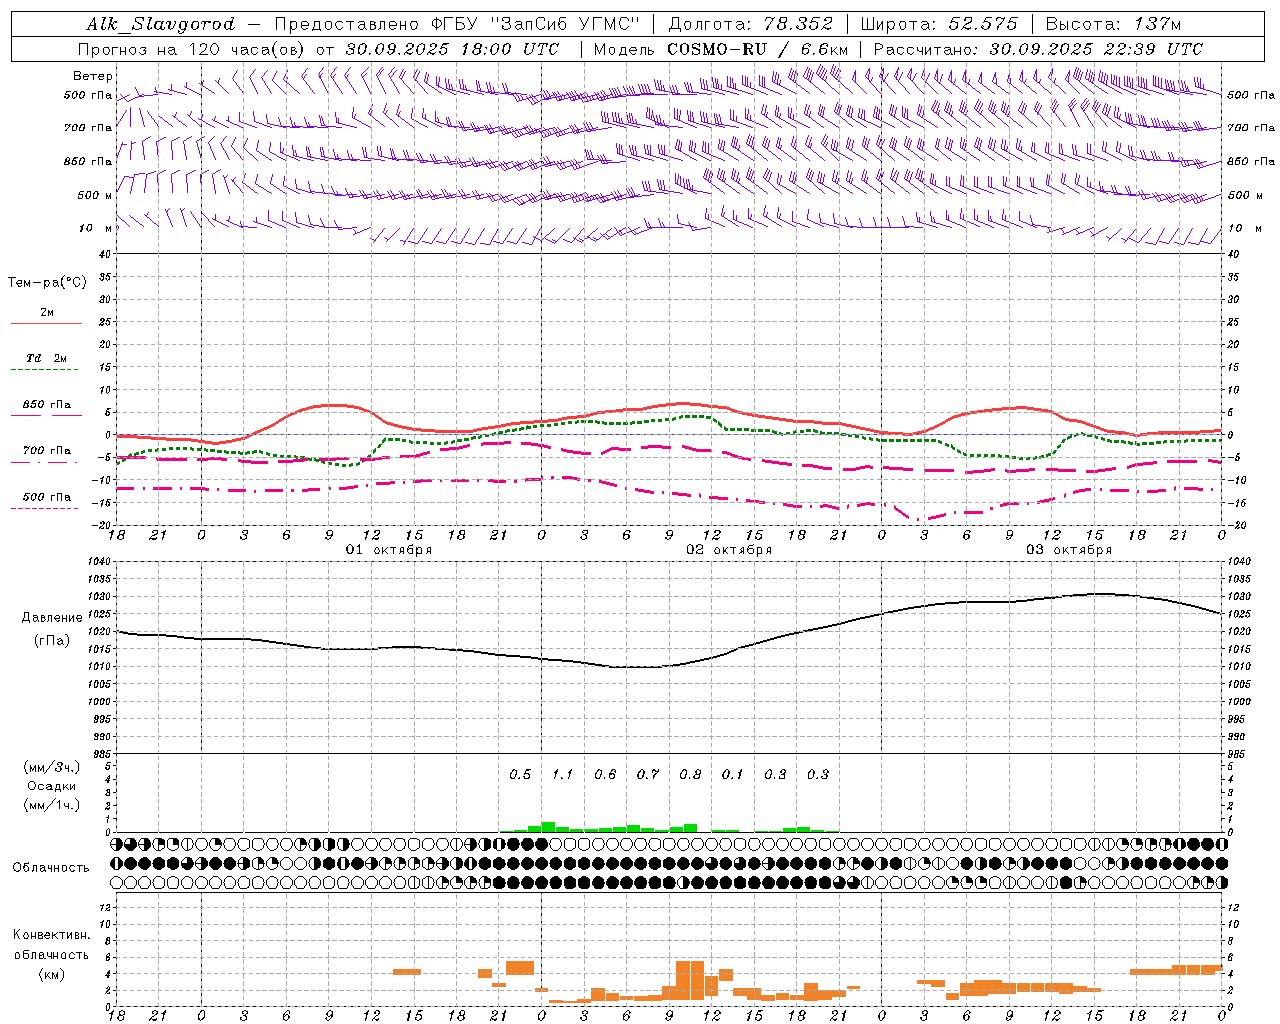Image resolution: width=1280 pixels, height=1024 pixels.
Task: Click the left 700 гПа wind level label
Action: [88, 128]
